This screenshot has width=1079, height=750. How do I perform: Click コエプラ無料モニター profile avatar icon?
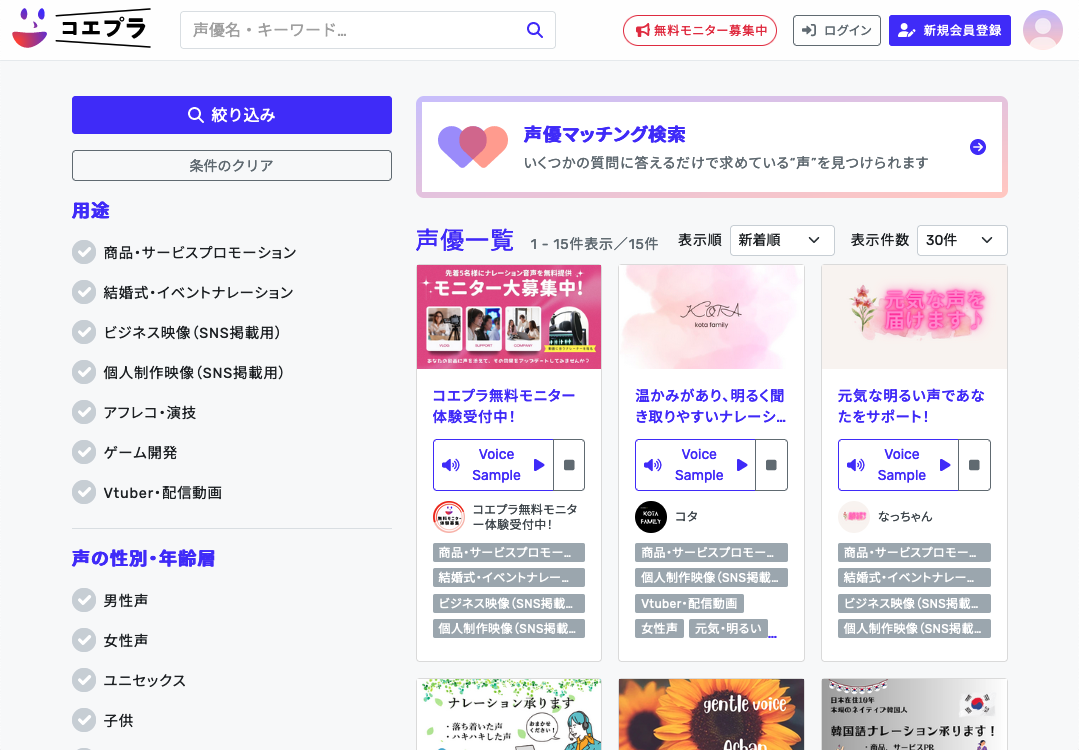(x=449, y=517)
